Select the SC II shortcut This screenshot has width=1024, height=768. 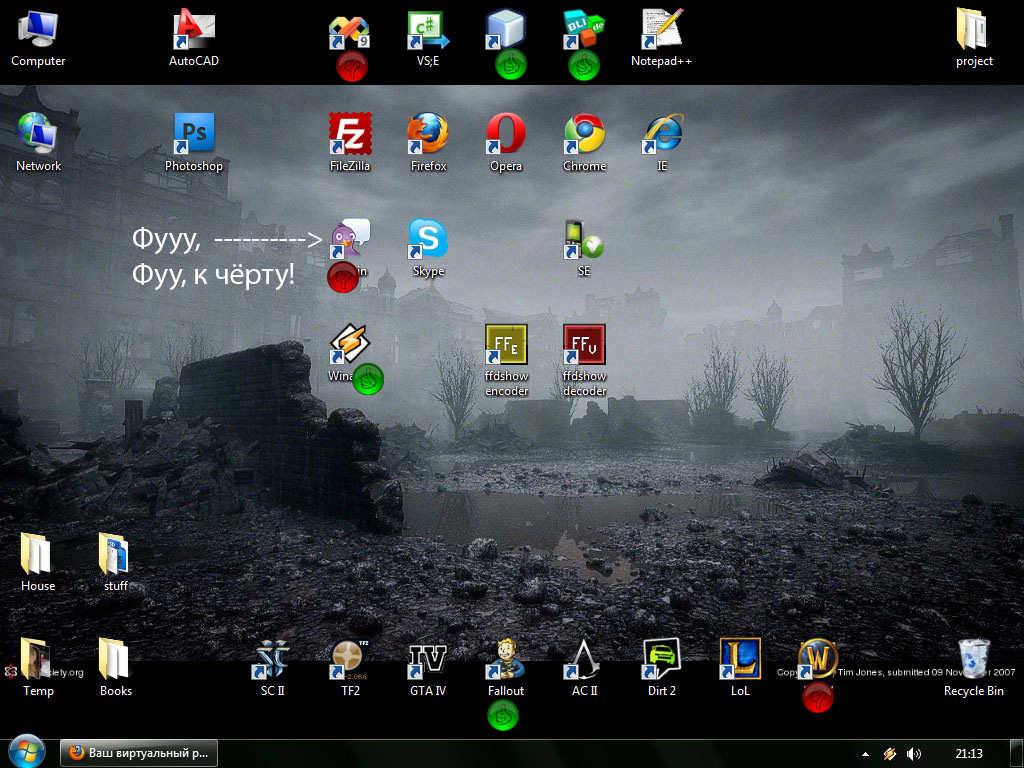[x=273, y=660]
